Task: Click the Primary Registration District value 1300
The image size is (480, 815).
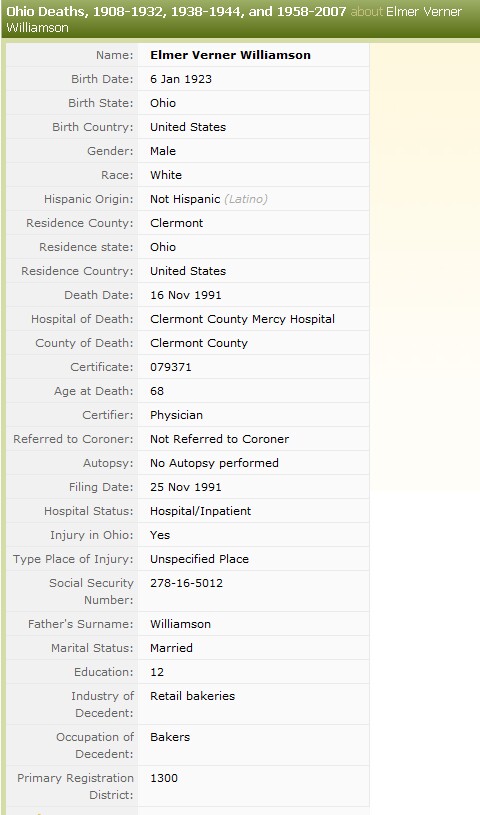Action: (164, 778)
